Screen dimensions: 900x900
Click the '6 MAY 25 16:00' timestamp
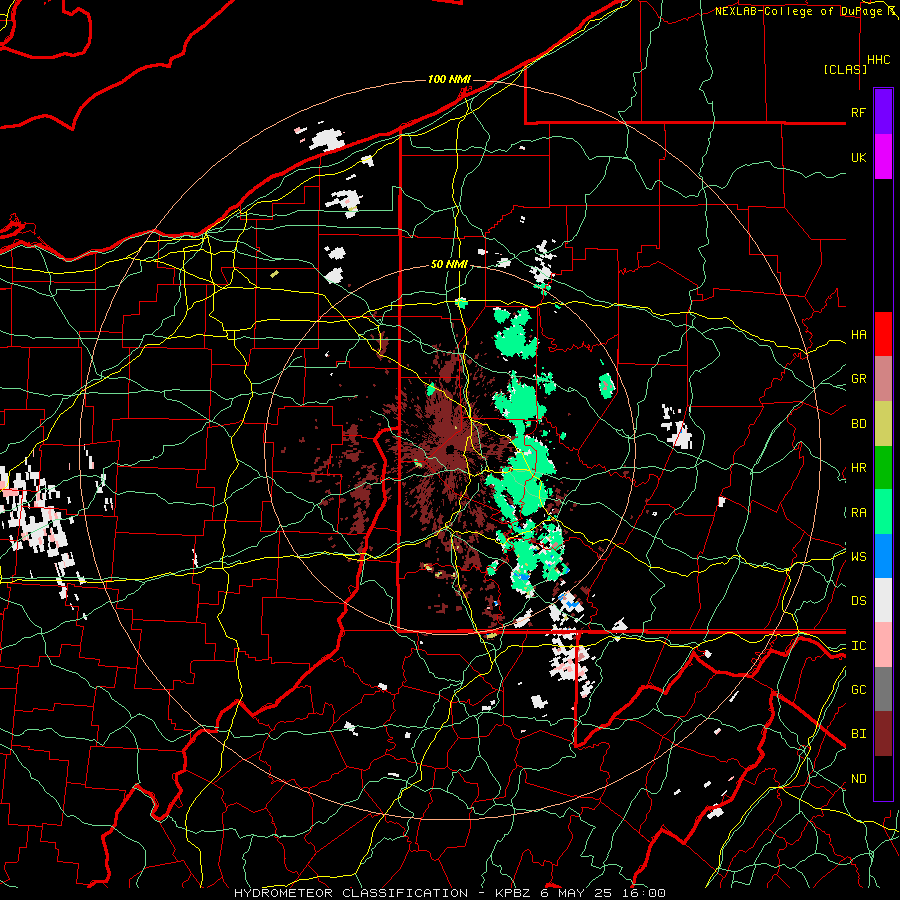(603, 893)
